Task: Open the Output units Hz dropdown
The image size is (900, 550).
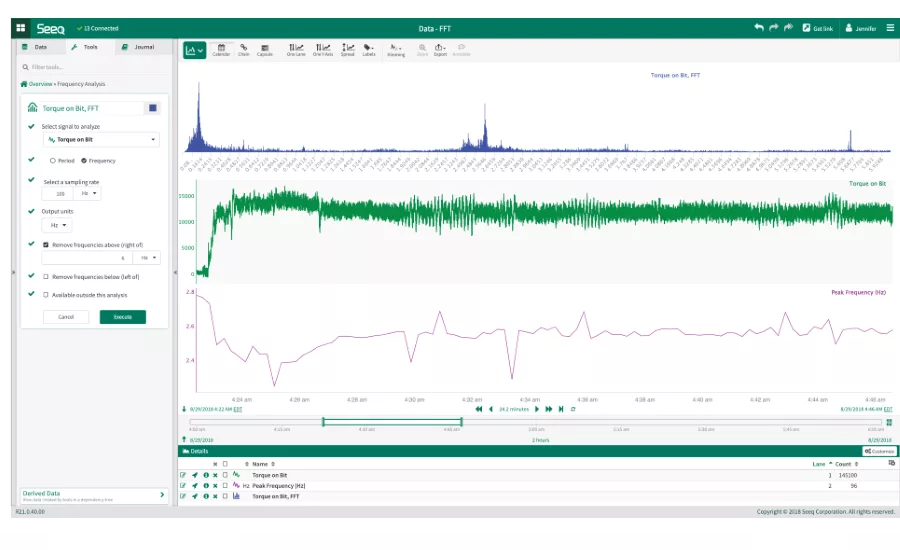Action: (56, 225)
